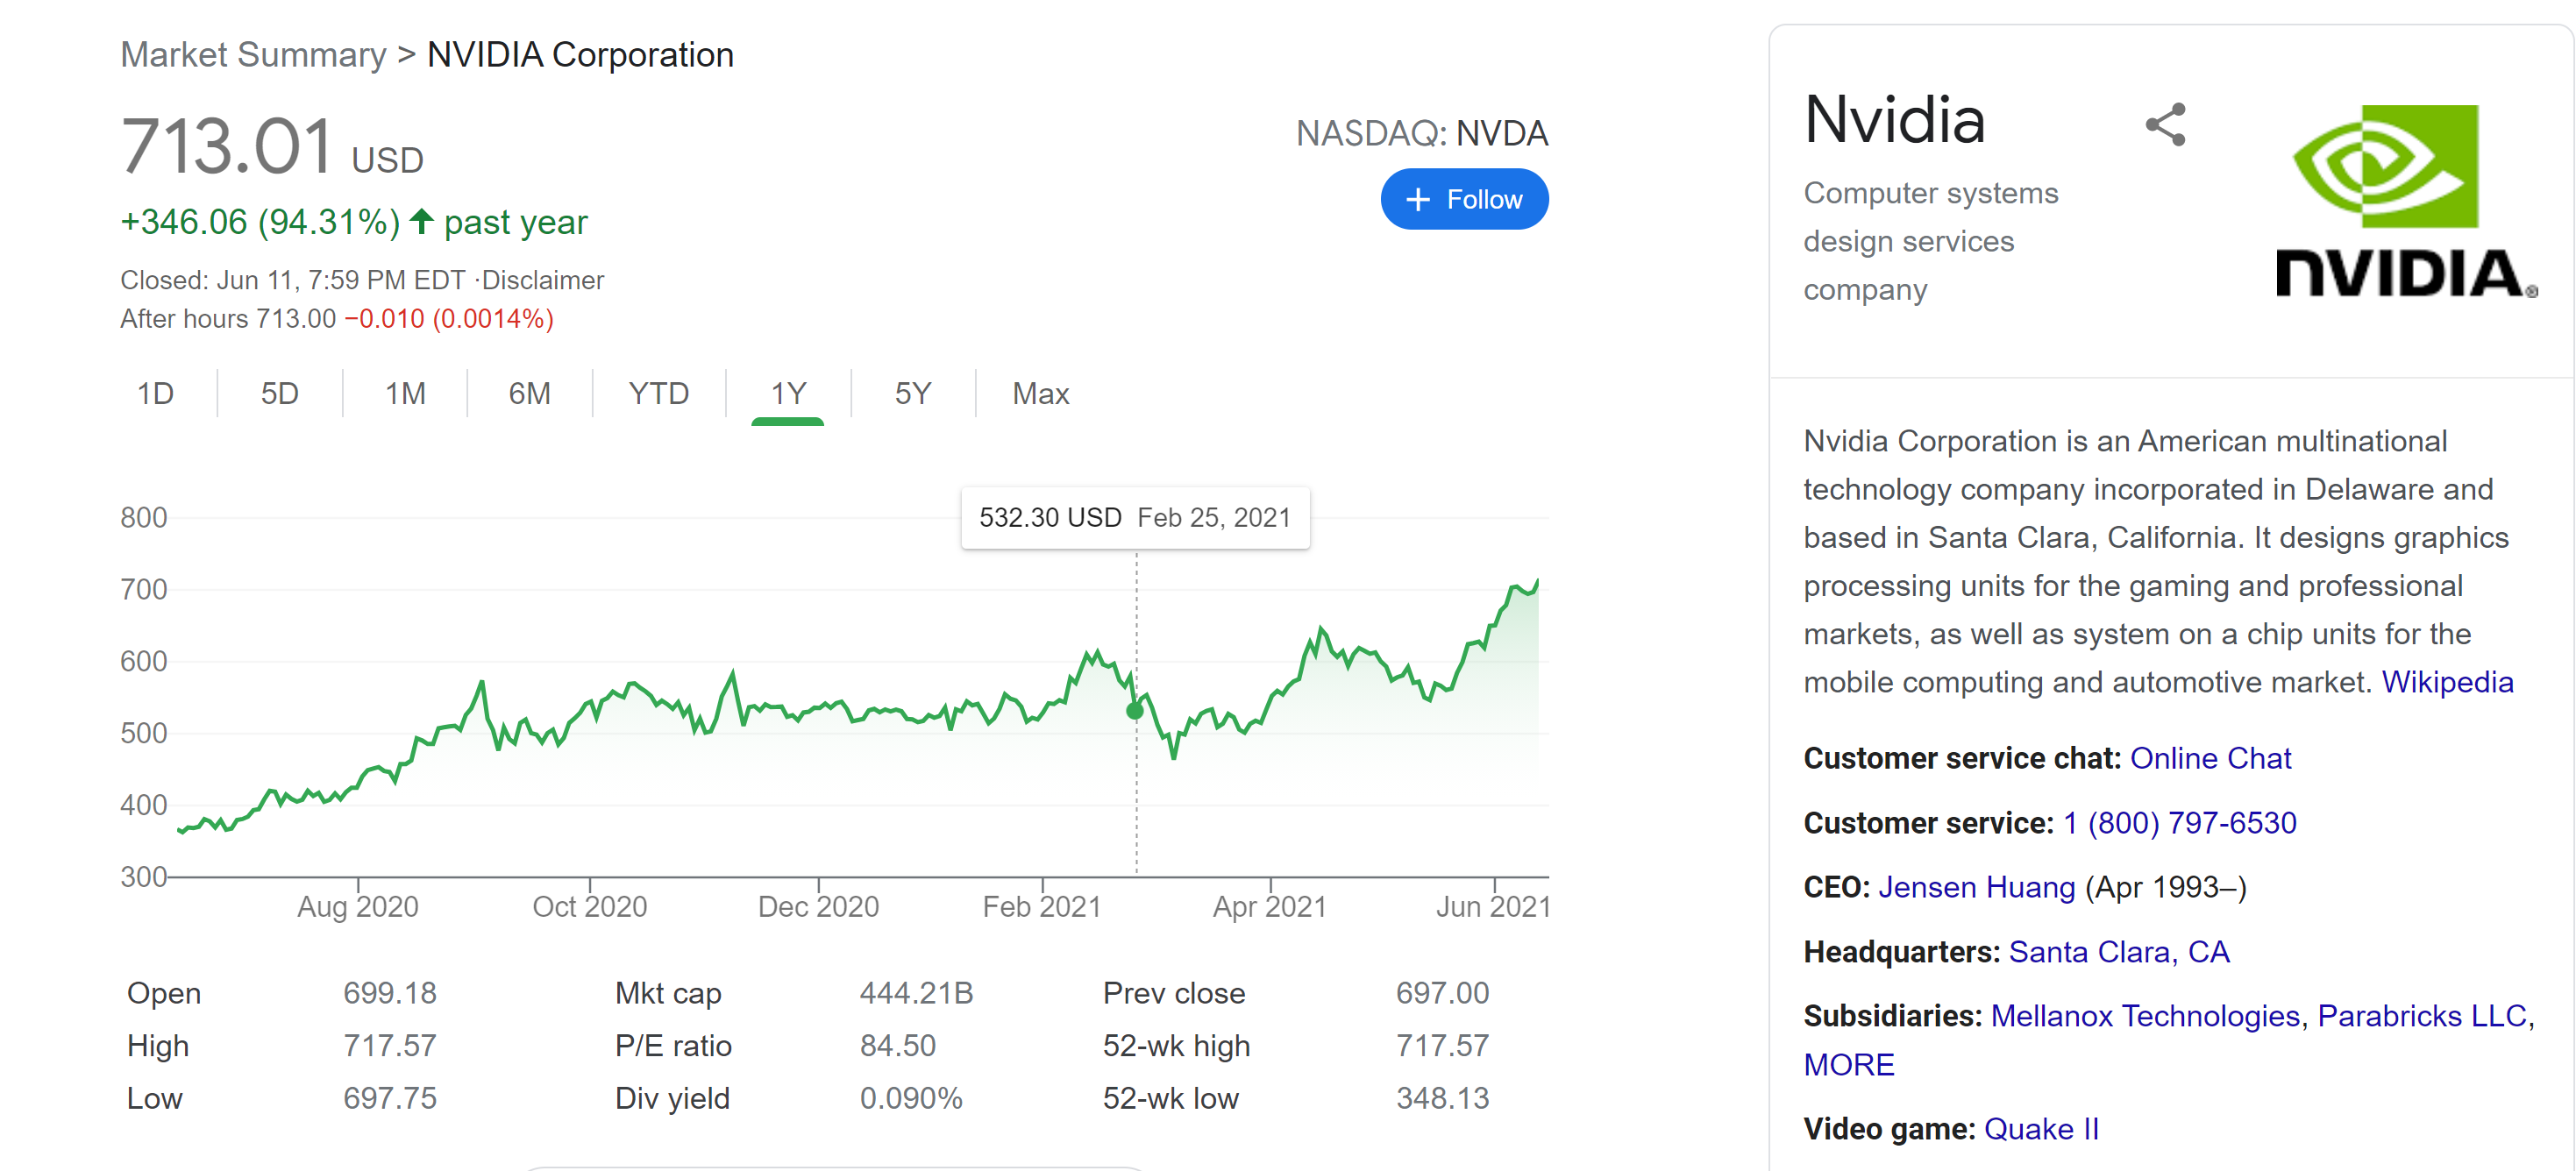Select the 5D time range tab
This screenshot has width=2576, height=1171.
280,393
